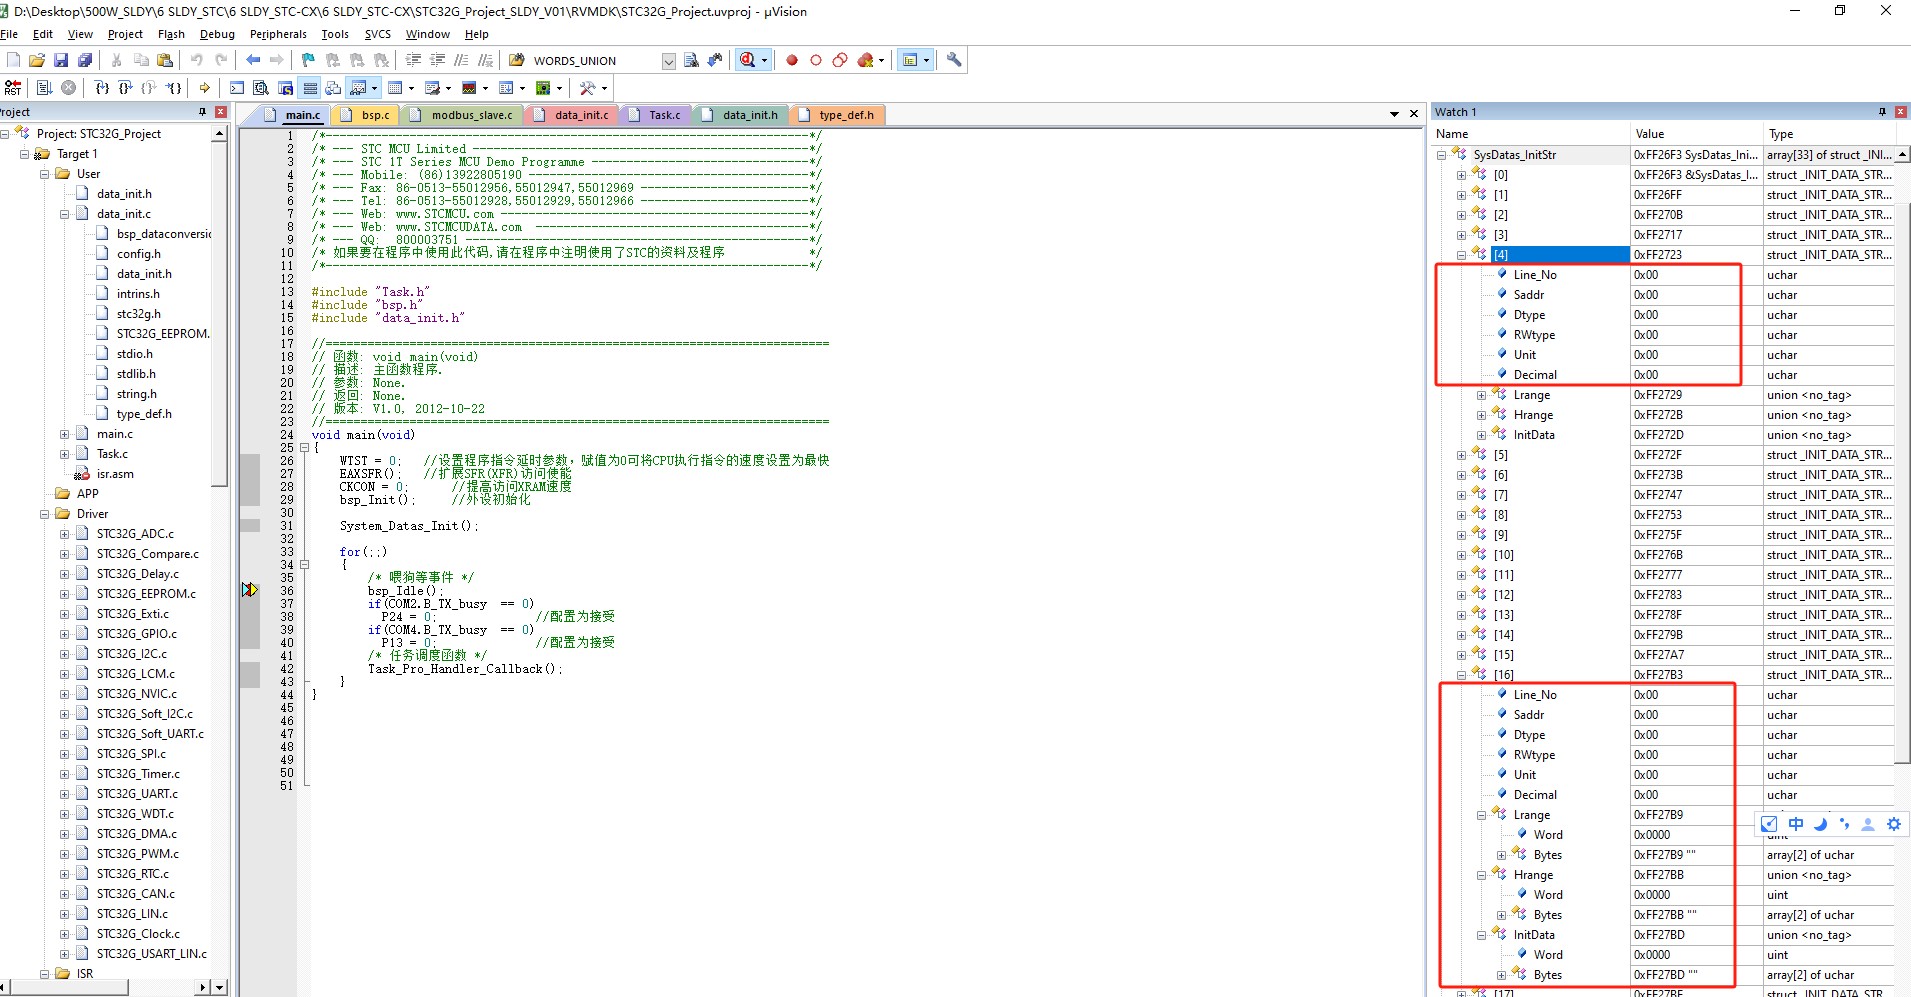Viewport: 1911px width, 997px height.
Task: Indent selected text using the indent icon
Action: (413, 60)
